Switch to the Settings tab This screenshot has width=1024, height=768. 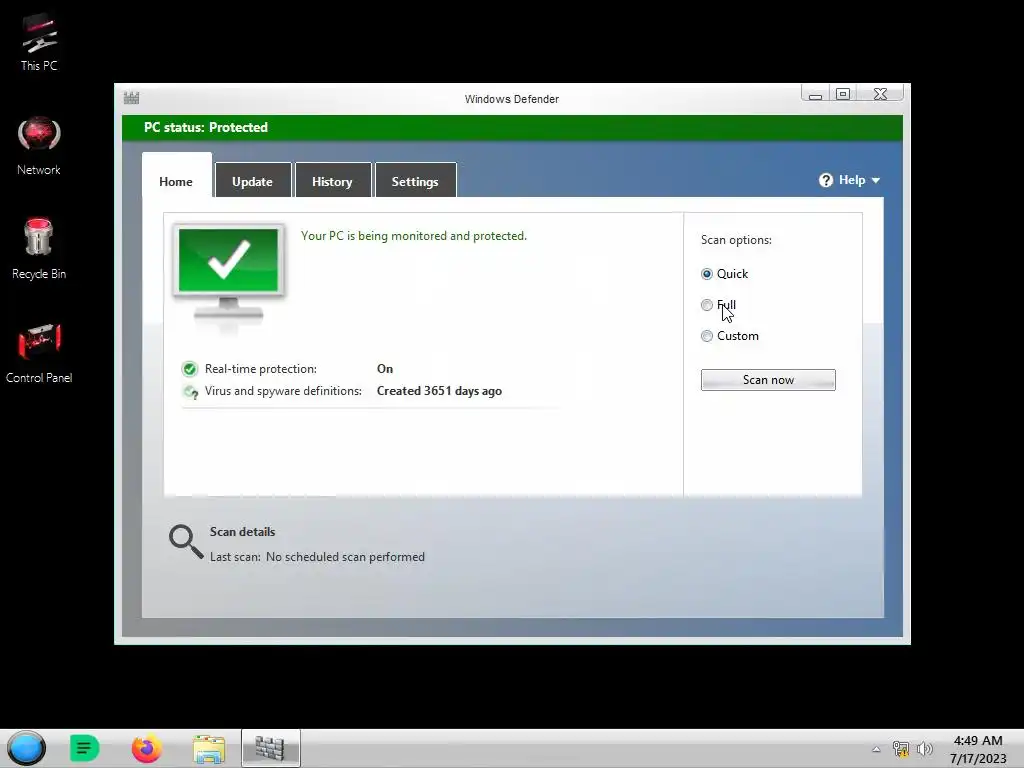tap(415, 181)
